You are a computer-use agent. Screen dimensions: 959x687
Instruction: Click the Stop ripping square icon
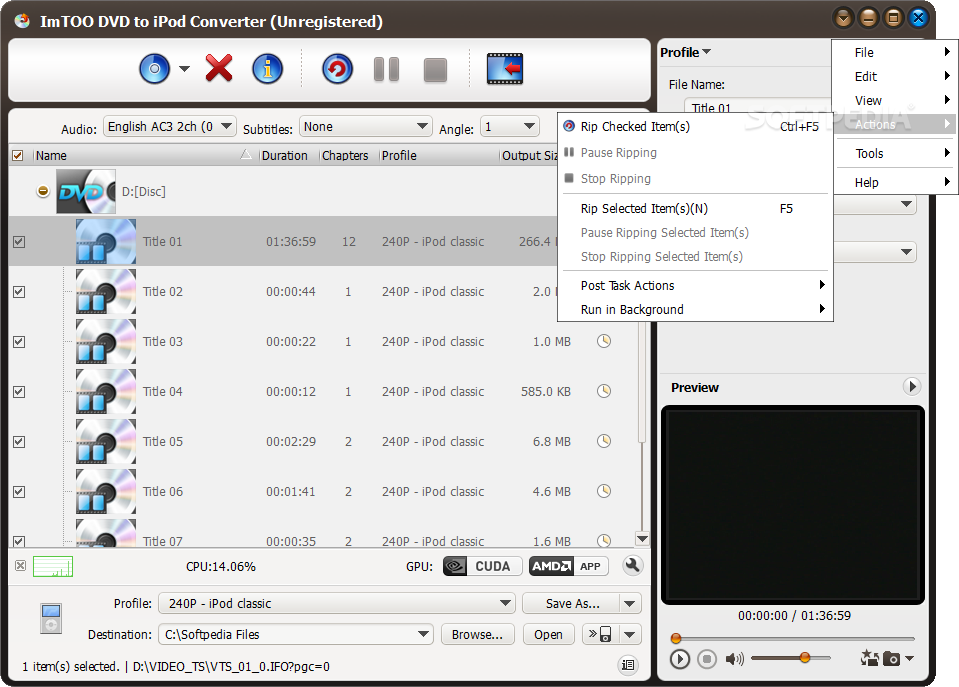435,70
